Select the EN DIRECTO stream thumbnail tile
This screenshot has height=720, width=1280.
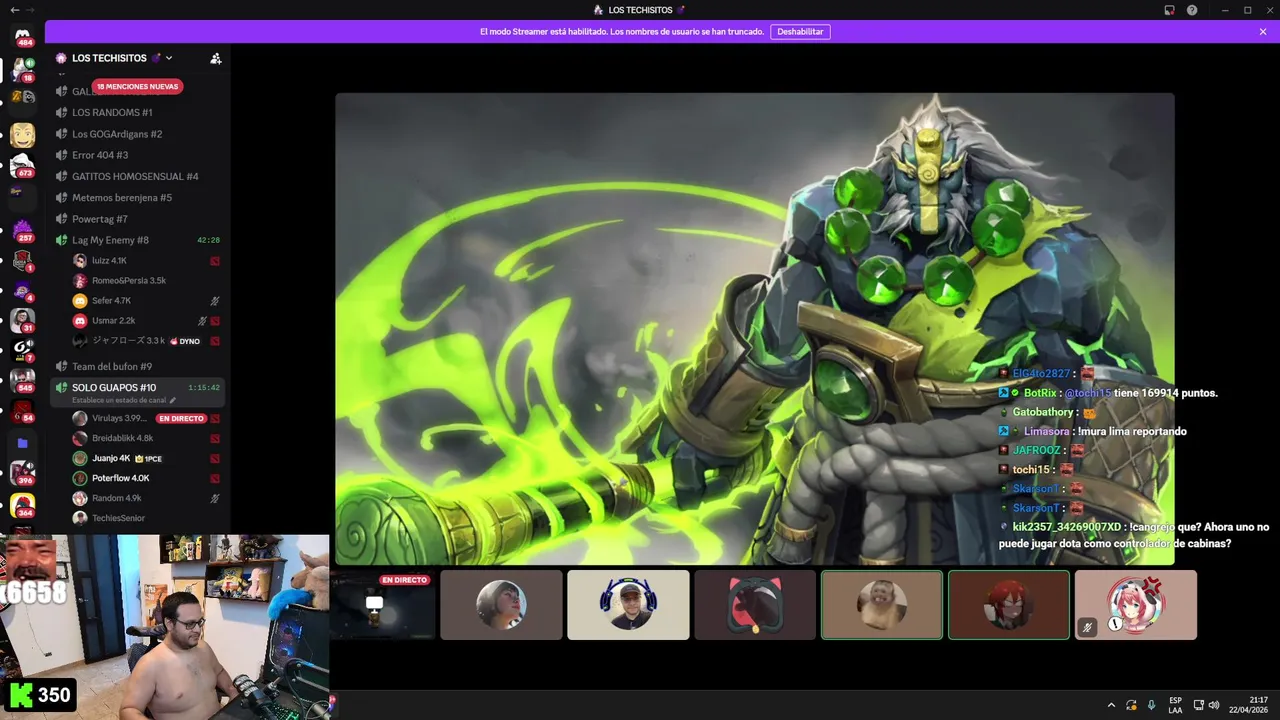pyautogui.click(x=385, y=605)
